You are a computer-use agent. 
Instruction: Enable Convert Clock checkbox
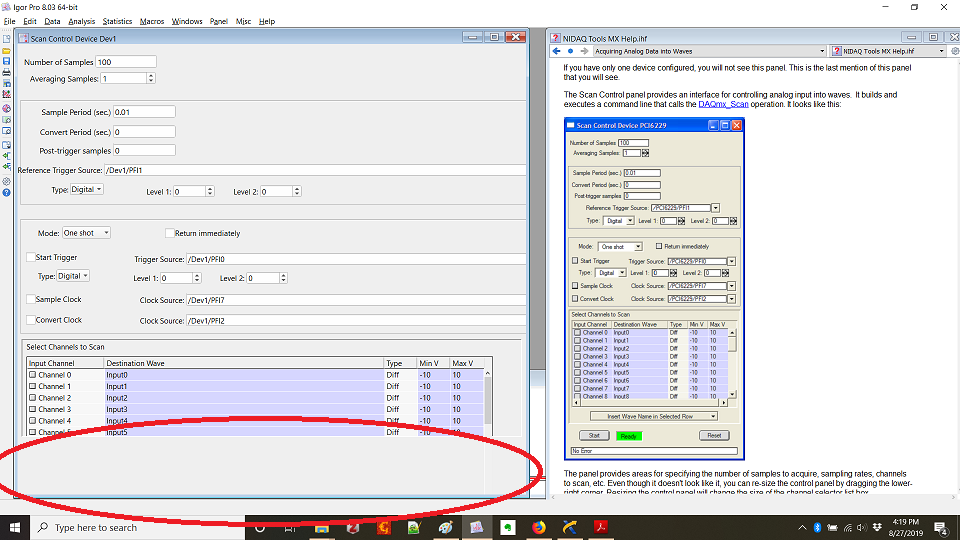(x=31, y=320)
